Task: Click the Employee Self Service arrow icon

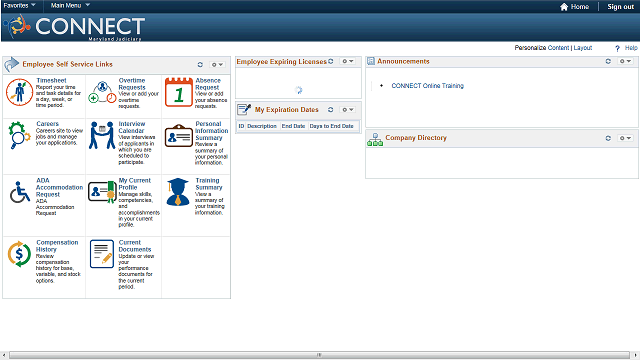Action: point(12,64)
